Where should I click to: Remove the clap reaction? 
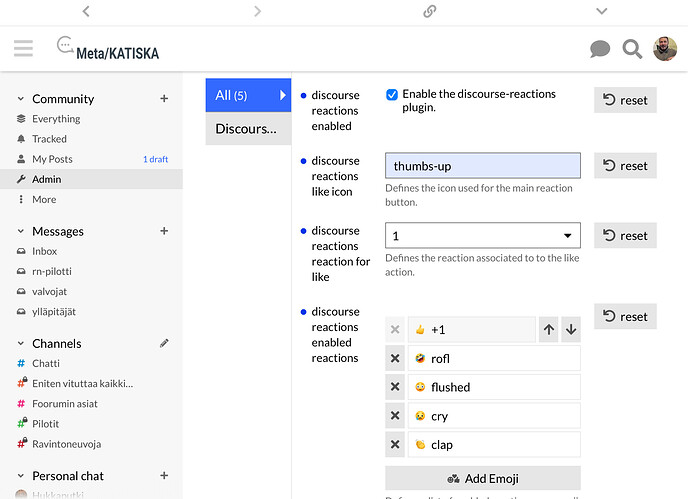395,445
